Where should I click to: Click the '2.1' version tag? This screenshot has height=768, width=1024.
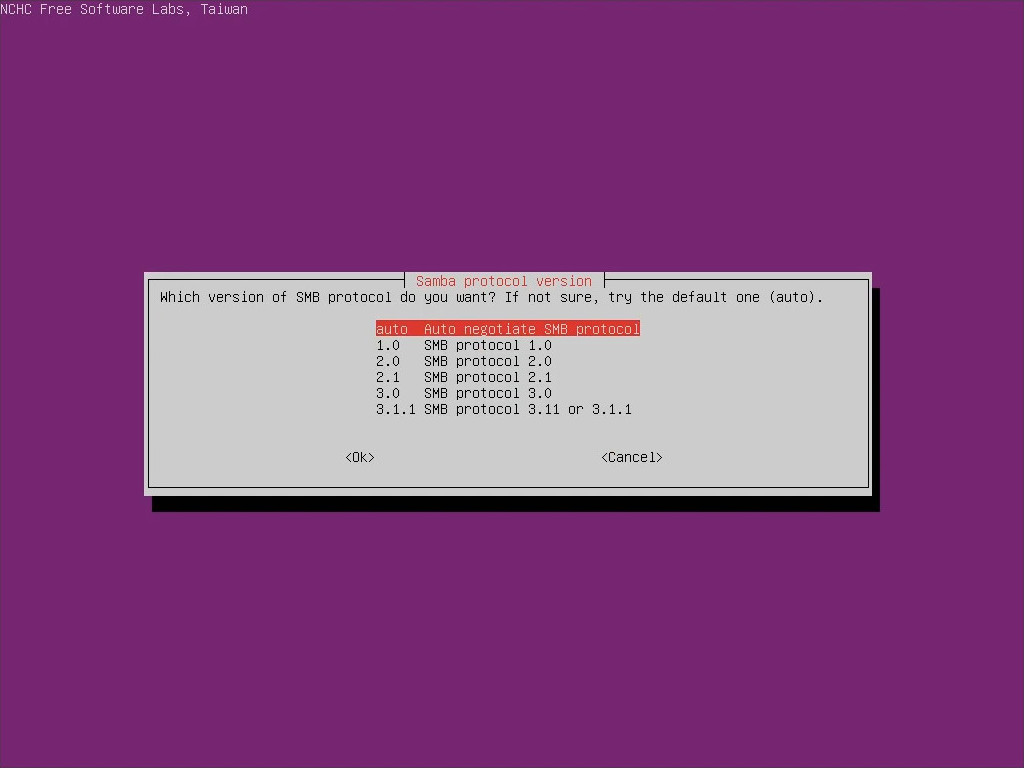(x=387, y=377)
